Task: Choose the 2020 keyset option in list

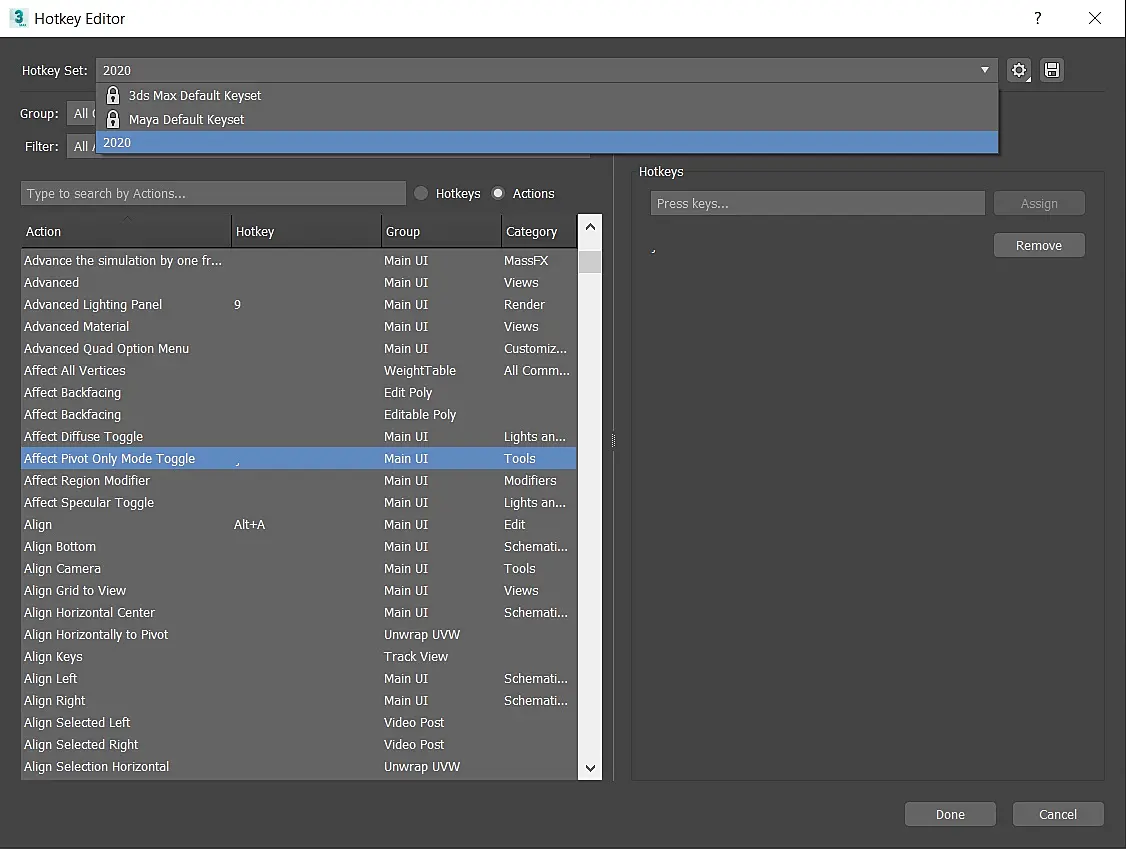Action: [x=546, y=142]
